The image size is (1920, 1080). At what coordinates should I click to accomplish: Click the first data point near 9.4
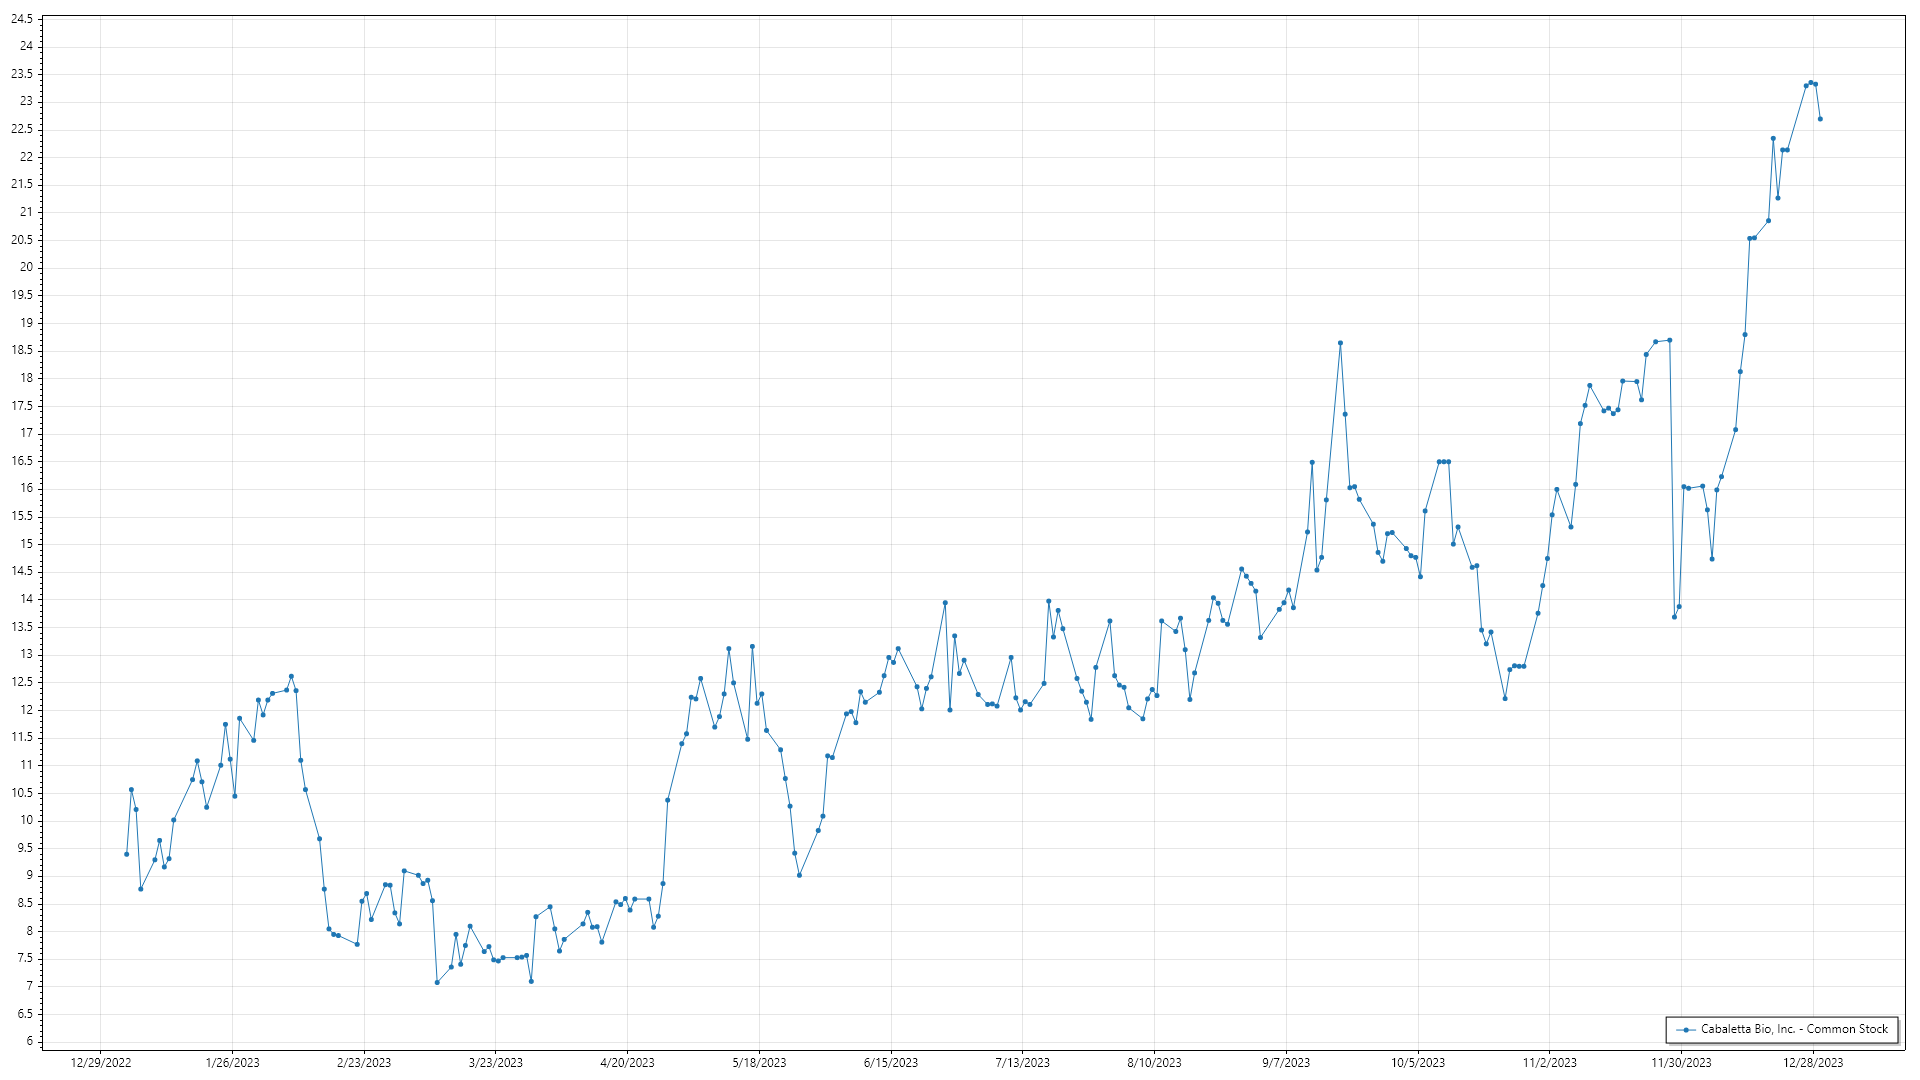pyautogui.click(x=127, y=854)
